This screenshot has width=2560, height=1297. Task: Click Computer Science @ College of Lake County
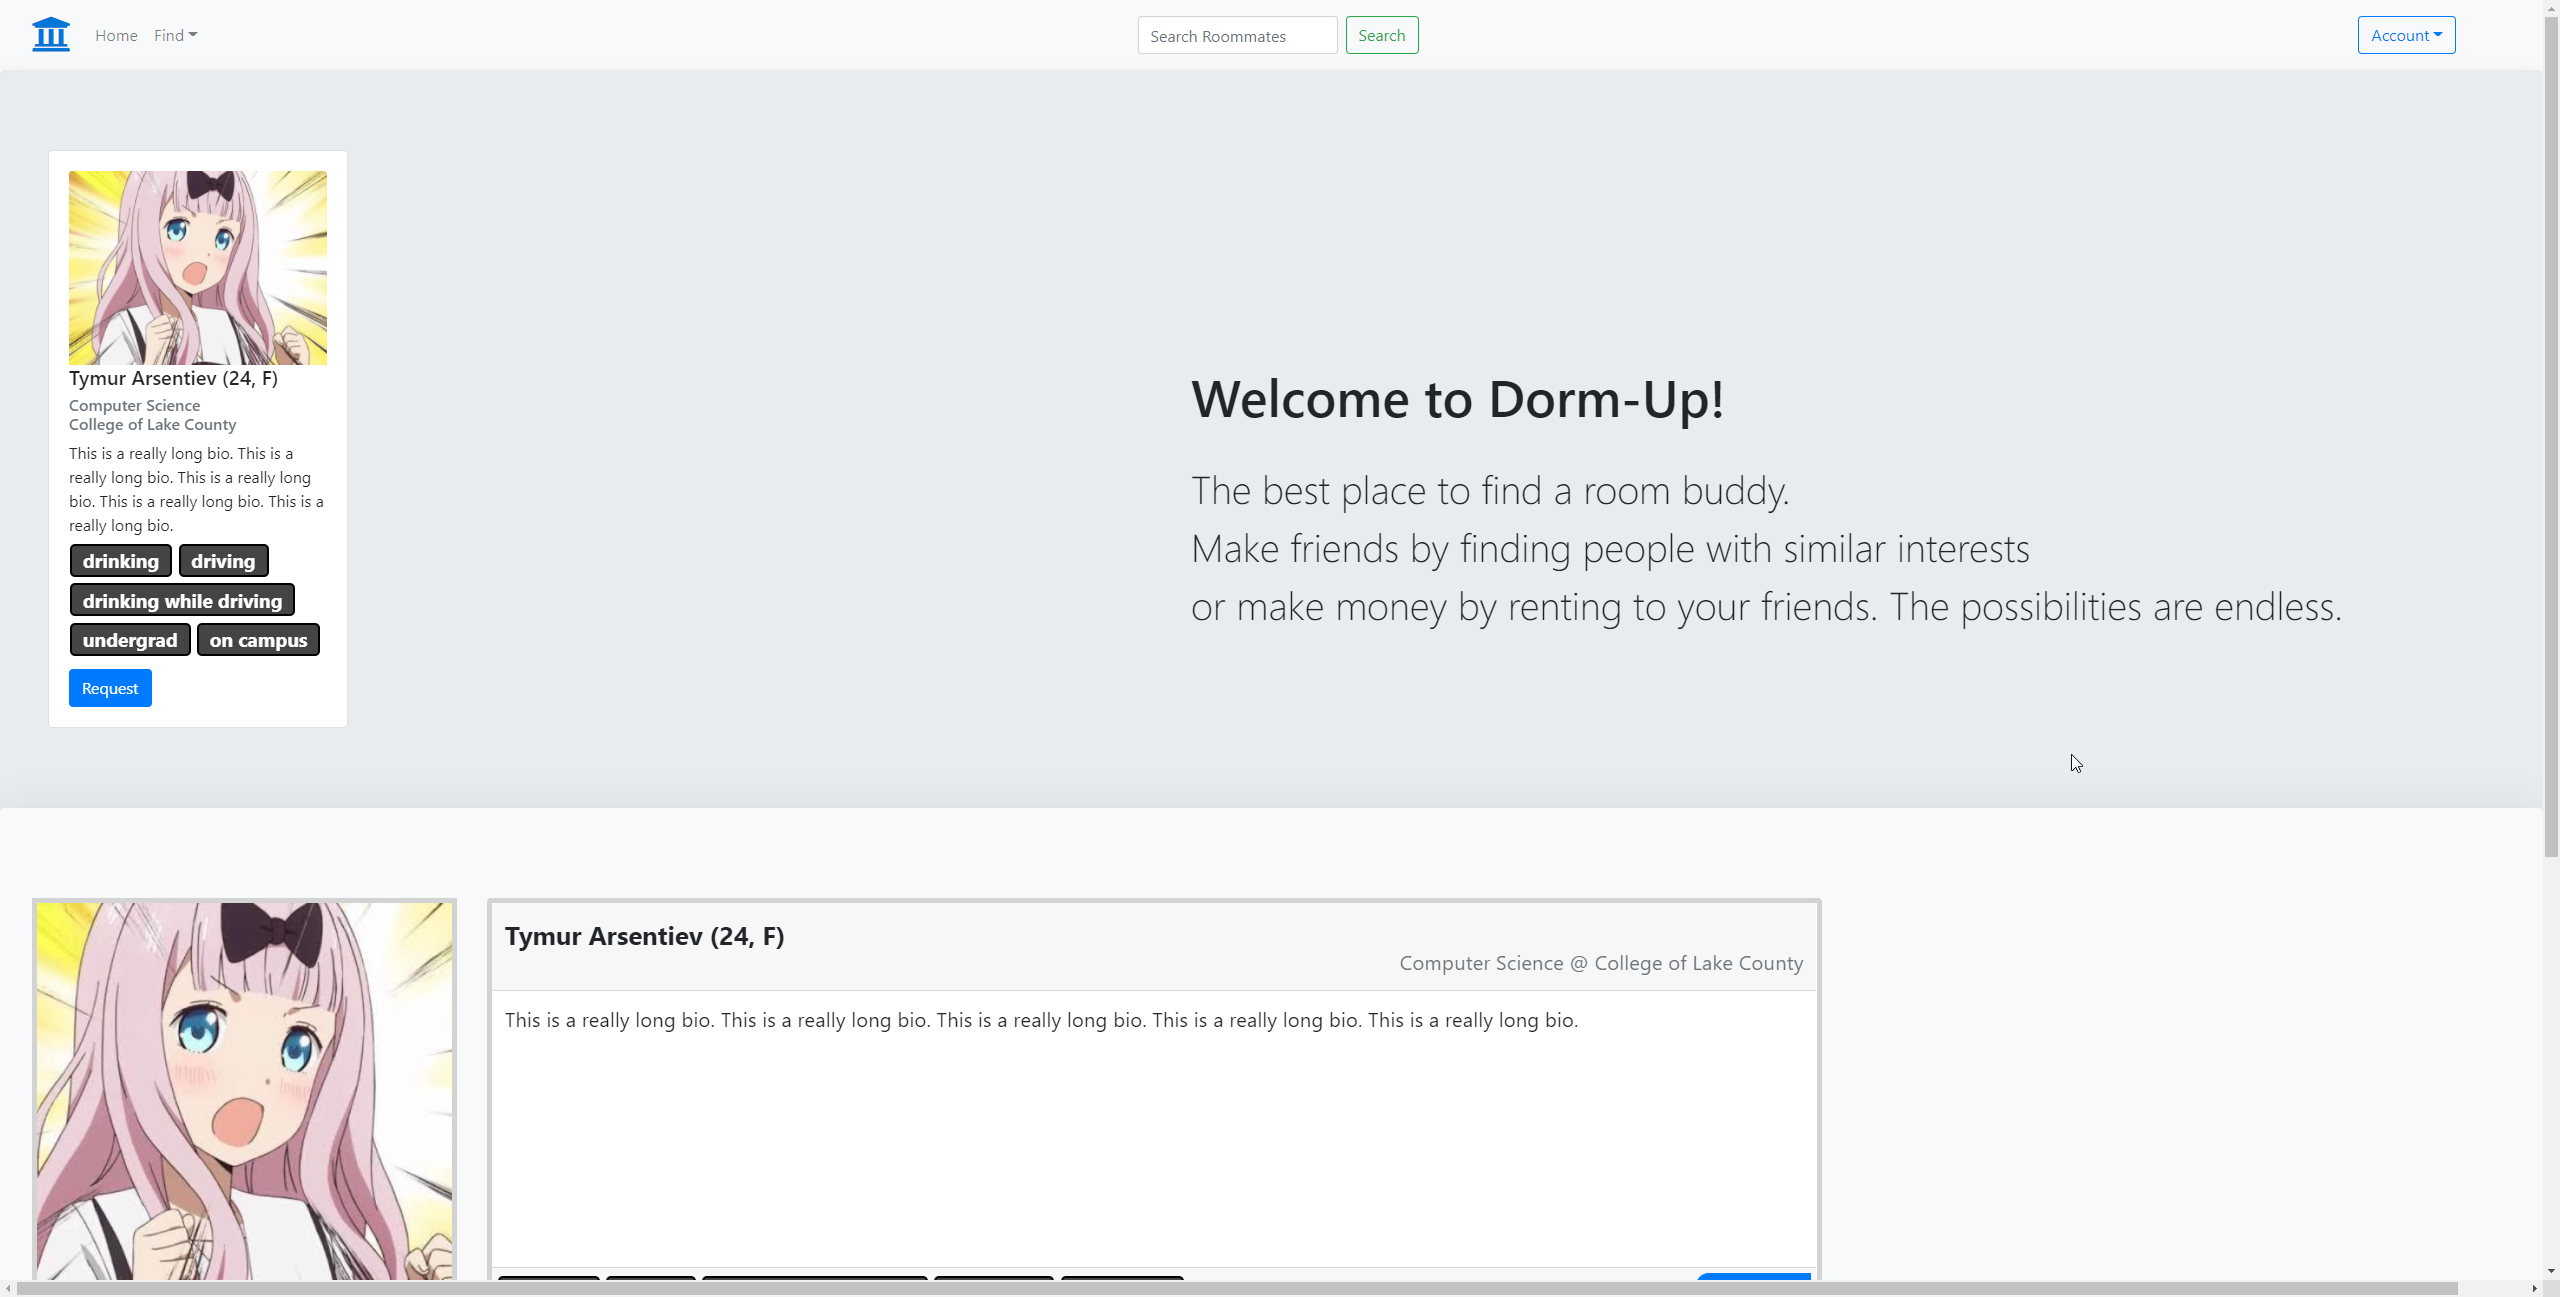[x=1600, y=963]
